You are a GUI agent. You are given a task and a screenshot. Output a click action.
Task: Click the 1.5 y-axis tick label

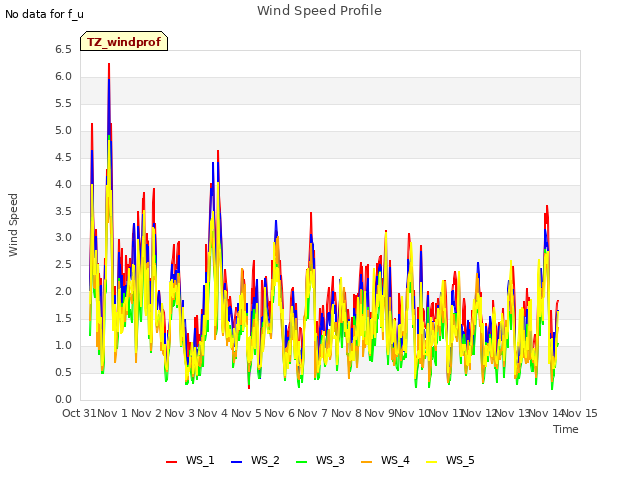click(x=63, y=319)
